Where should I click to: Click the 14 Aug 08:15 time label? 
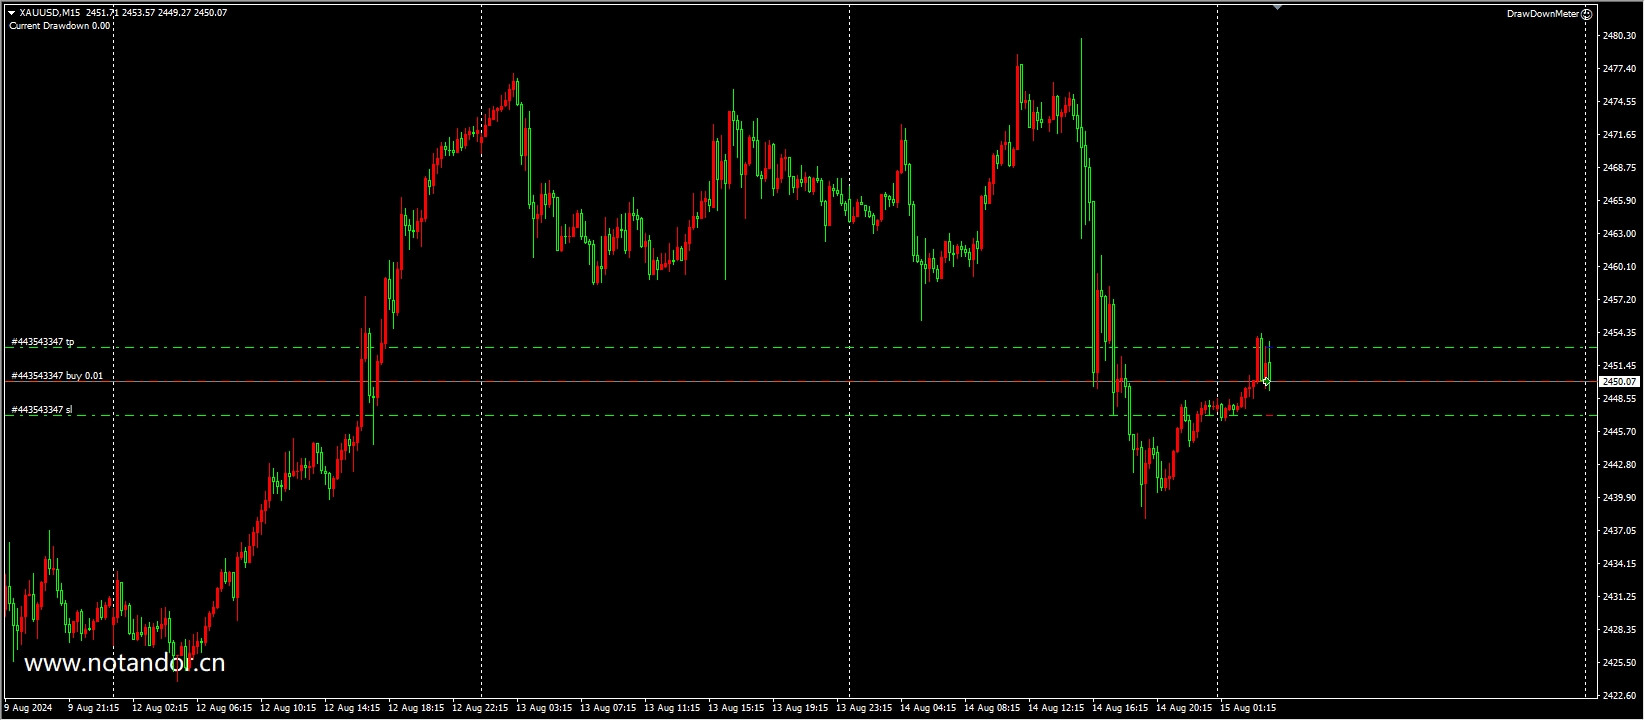click(992, 708)
